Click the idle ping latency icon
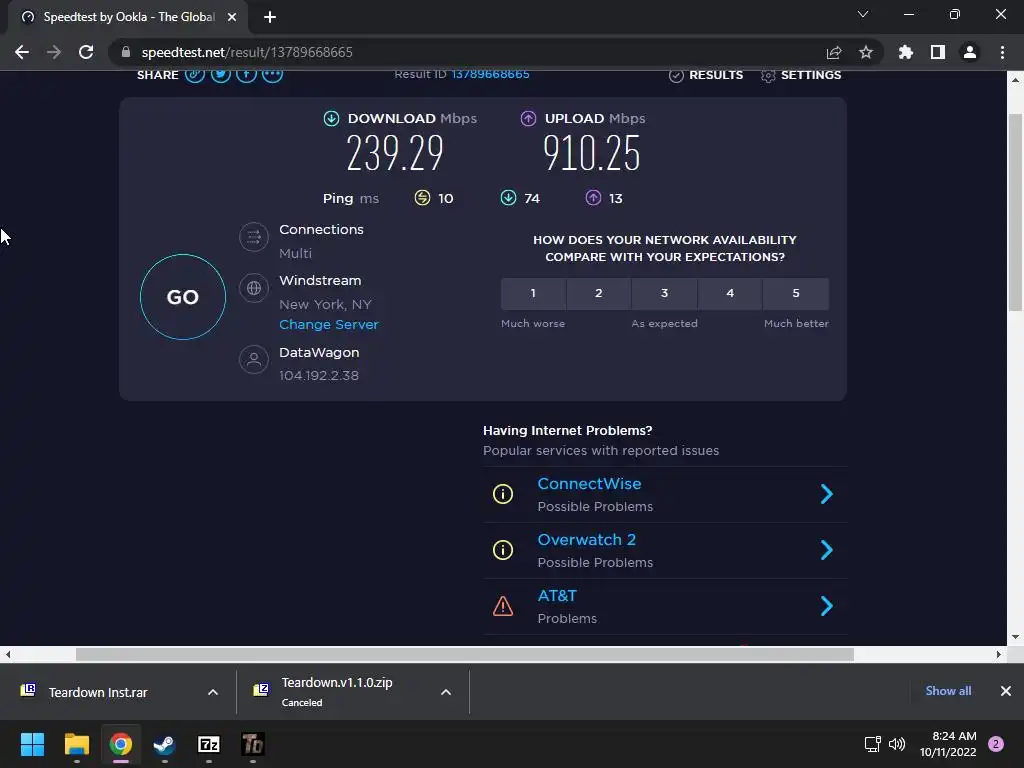Screen dimensions: 1024x768 [423, 197]
